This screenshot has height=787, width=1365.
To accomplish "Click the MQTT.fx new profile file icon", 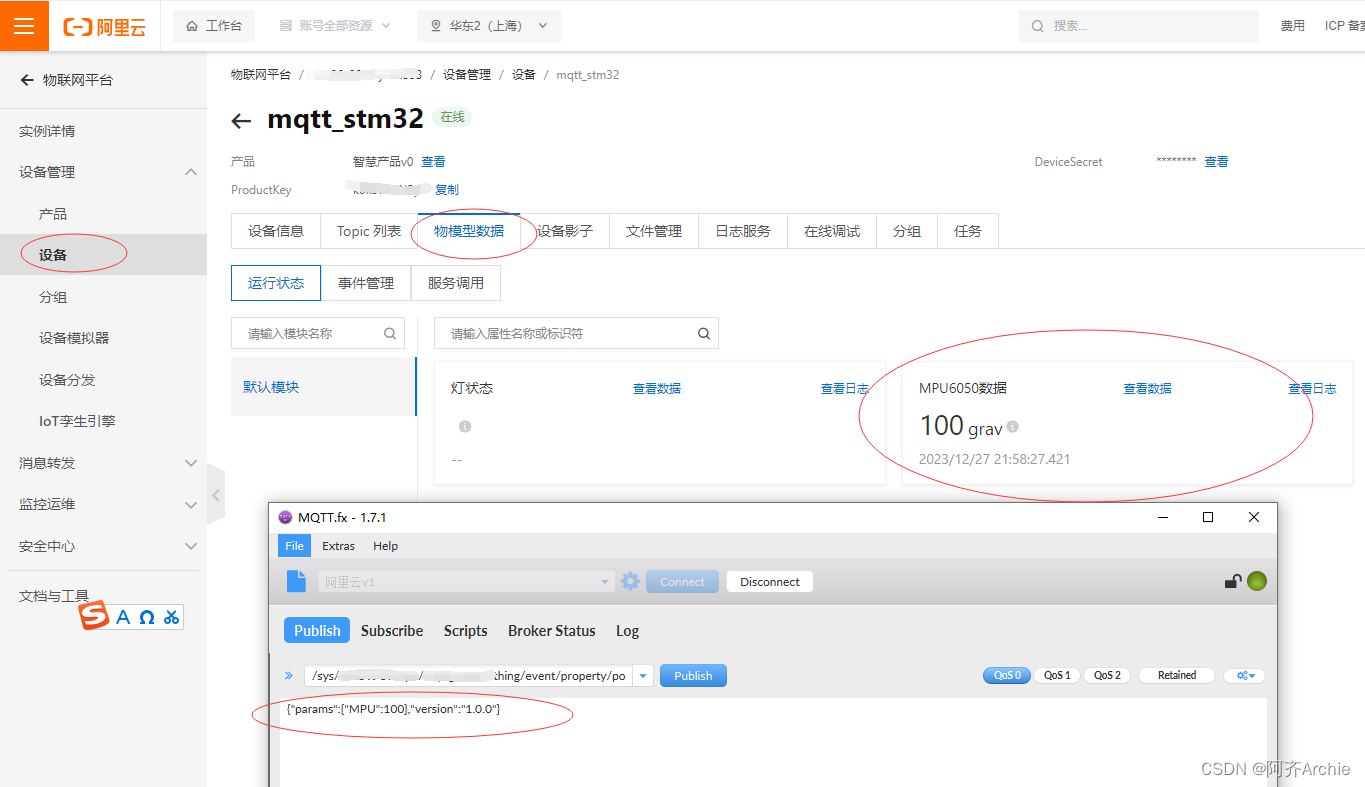I will point(297,581).
